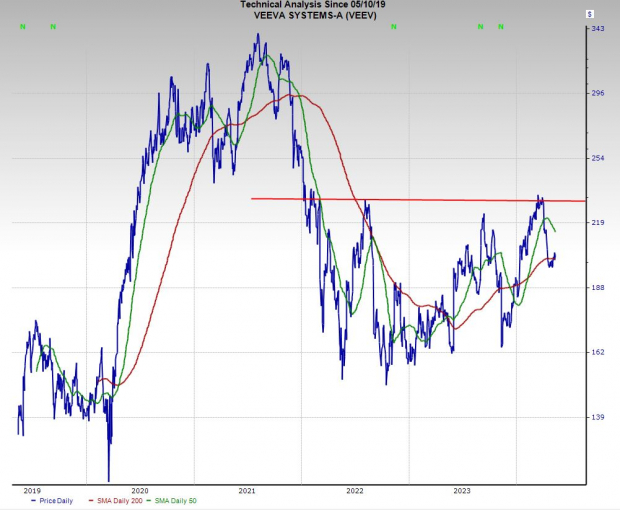This screenshot has width=620, height=510.
Task: Click the 219 price axis label
Action: (597, 222)
